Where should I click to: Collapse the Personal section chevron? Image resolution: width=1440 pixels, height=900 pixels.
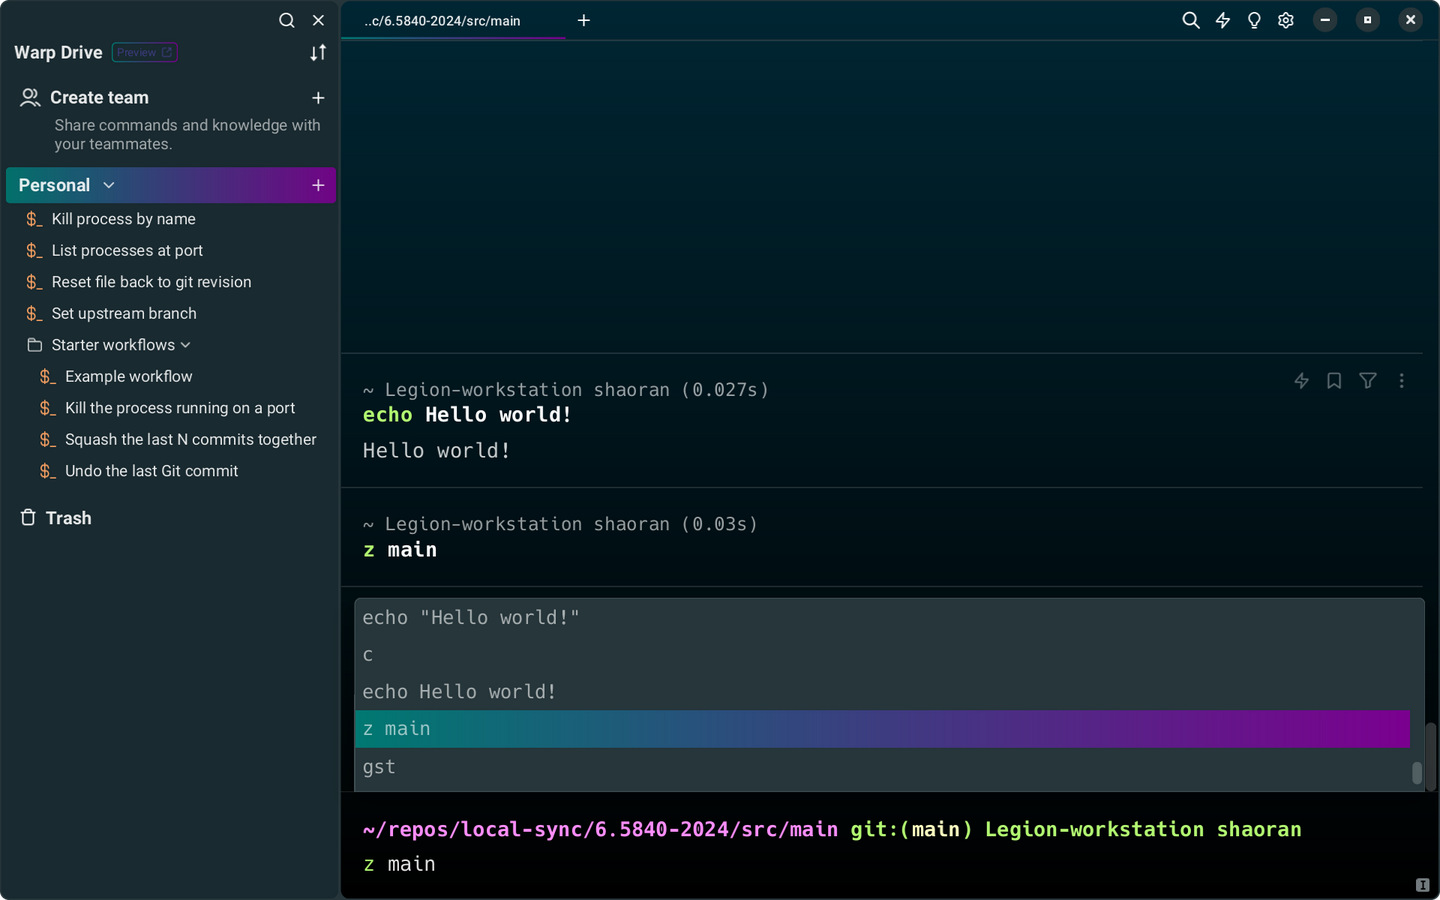[109, 185]
